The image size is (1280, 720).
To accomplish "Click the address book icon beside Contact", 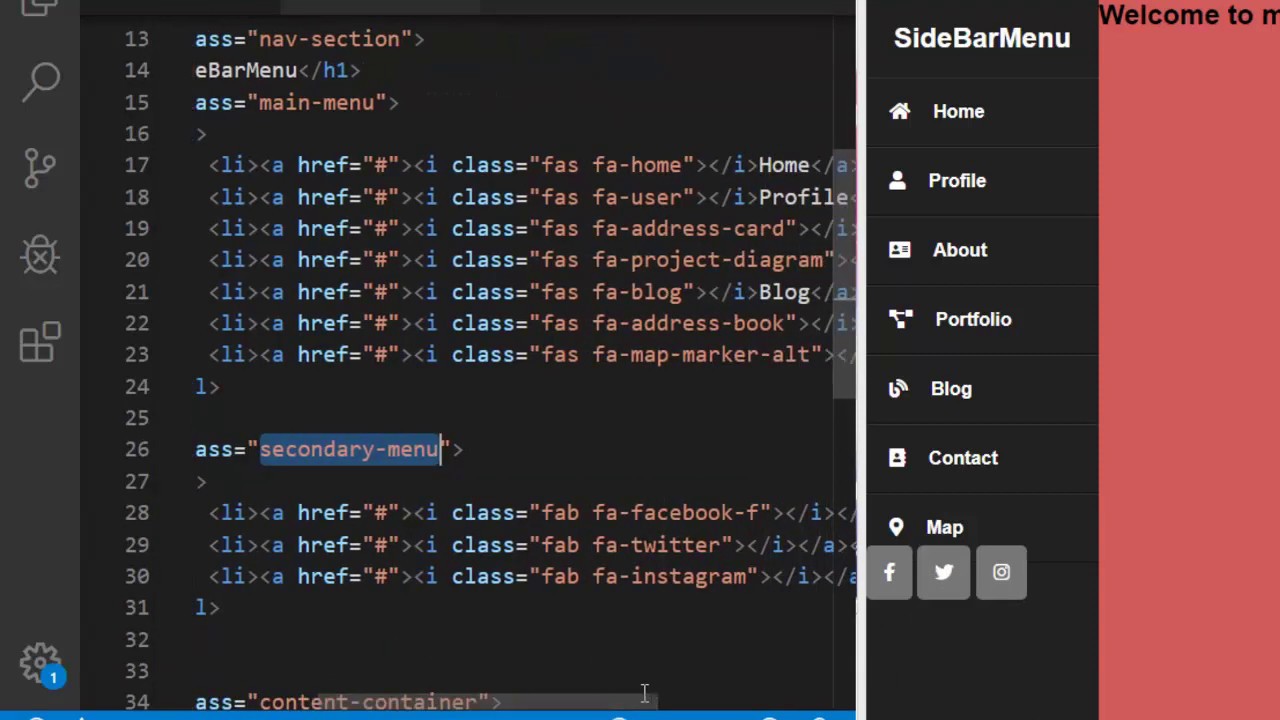I will pyautogui.click(x=897, y=457).
